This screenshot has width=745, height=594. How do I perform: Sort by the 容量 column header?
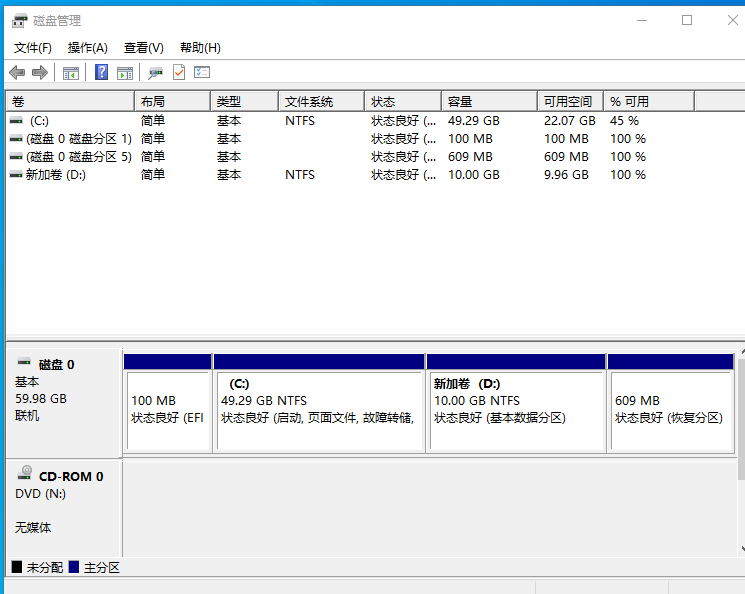pos(489,102)
